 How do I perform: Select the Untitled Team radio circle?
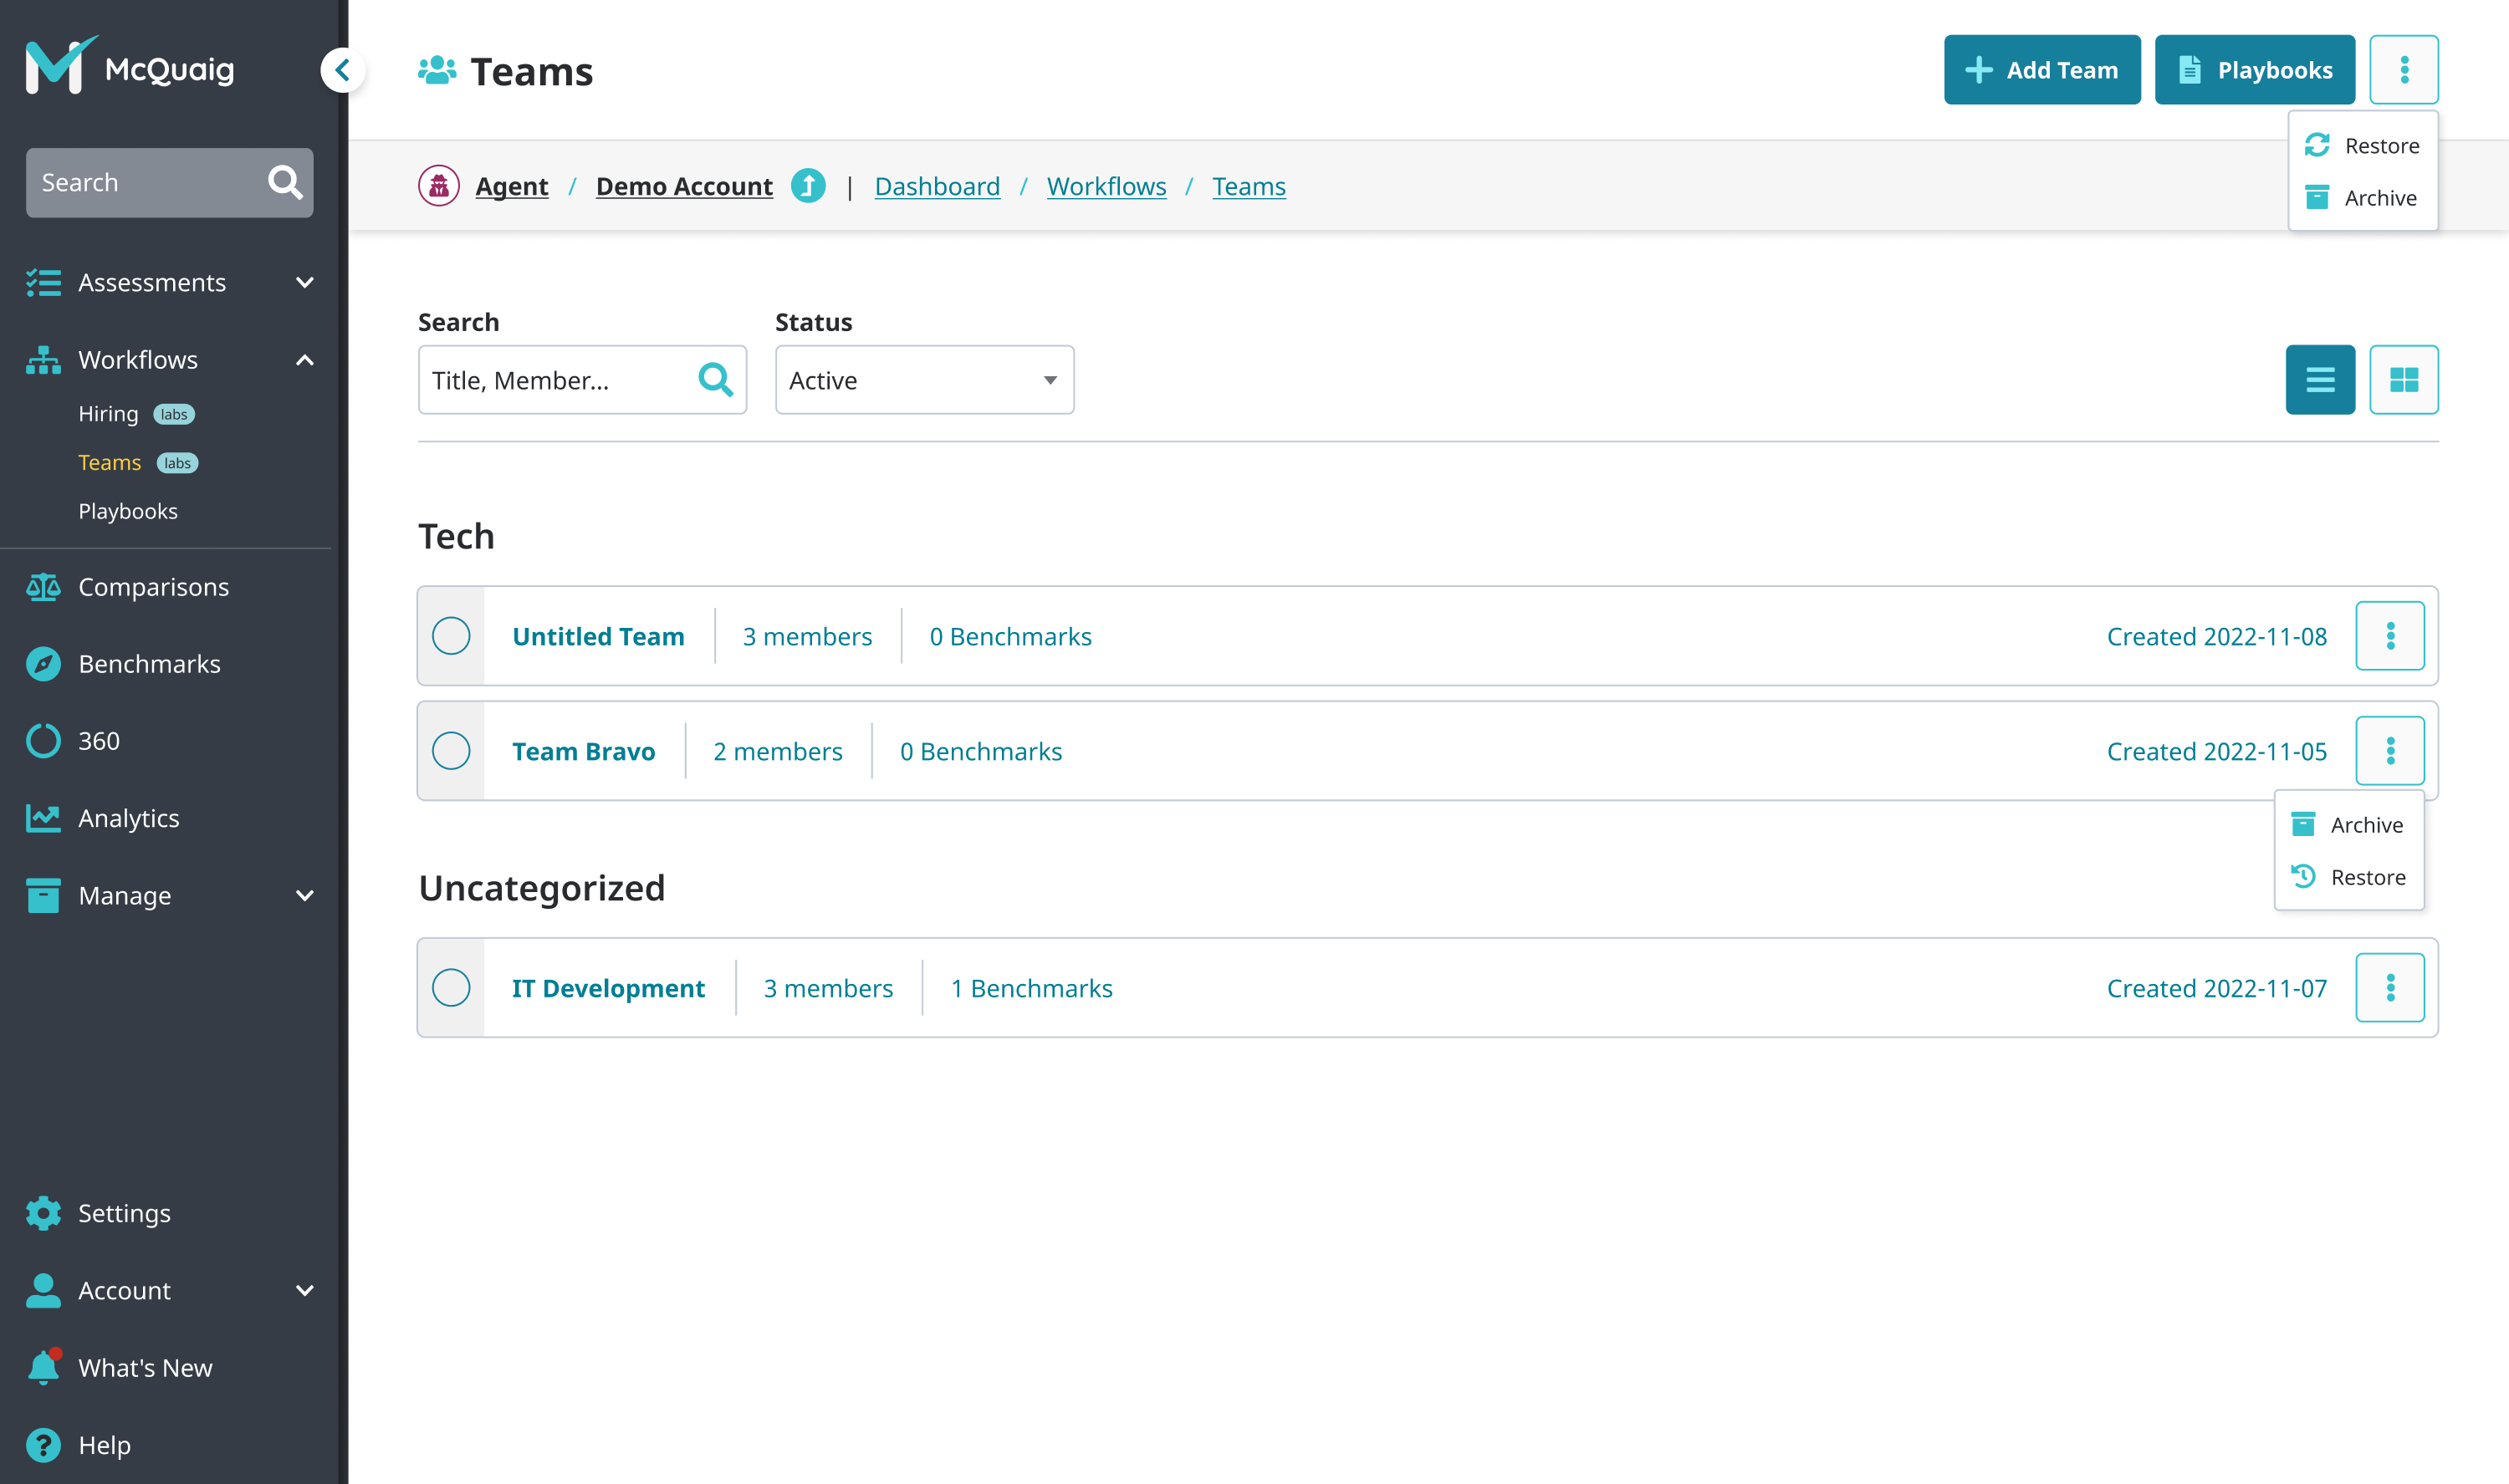(x=451, y=636)
